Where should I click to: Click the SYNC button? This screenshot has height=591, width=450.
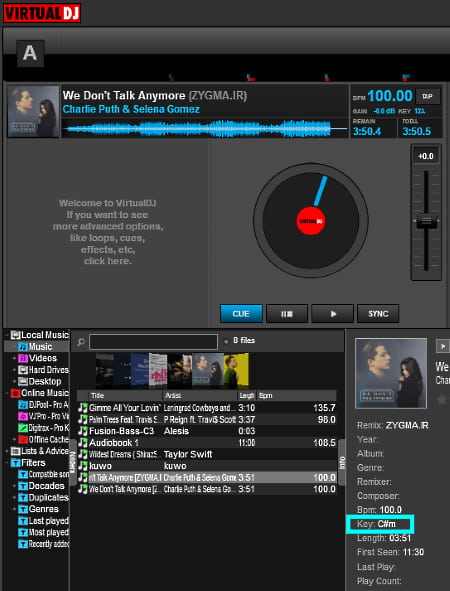point(378,314)
